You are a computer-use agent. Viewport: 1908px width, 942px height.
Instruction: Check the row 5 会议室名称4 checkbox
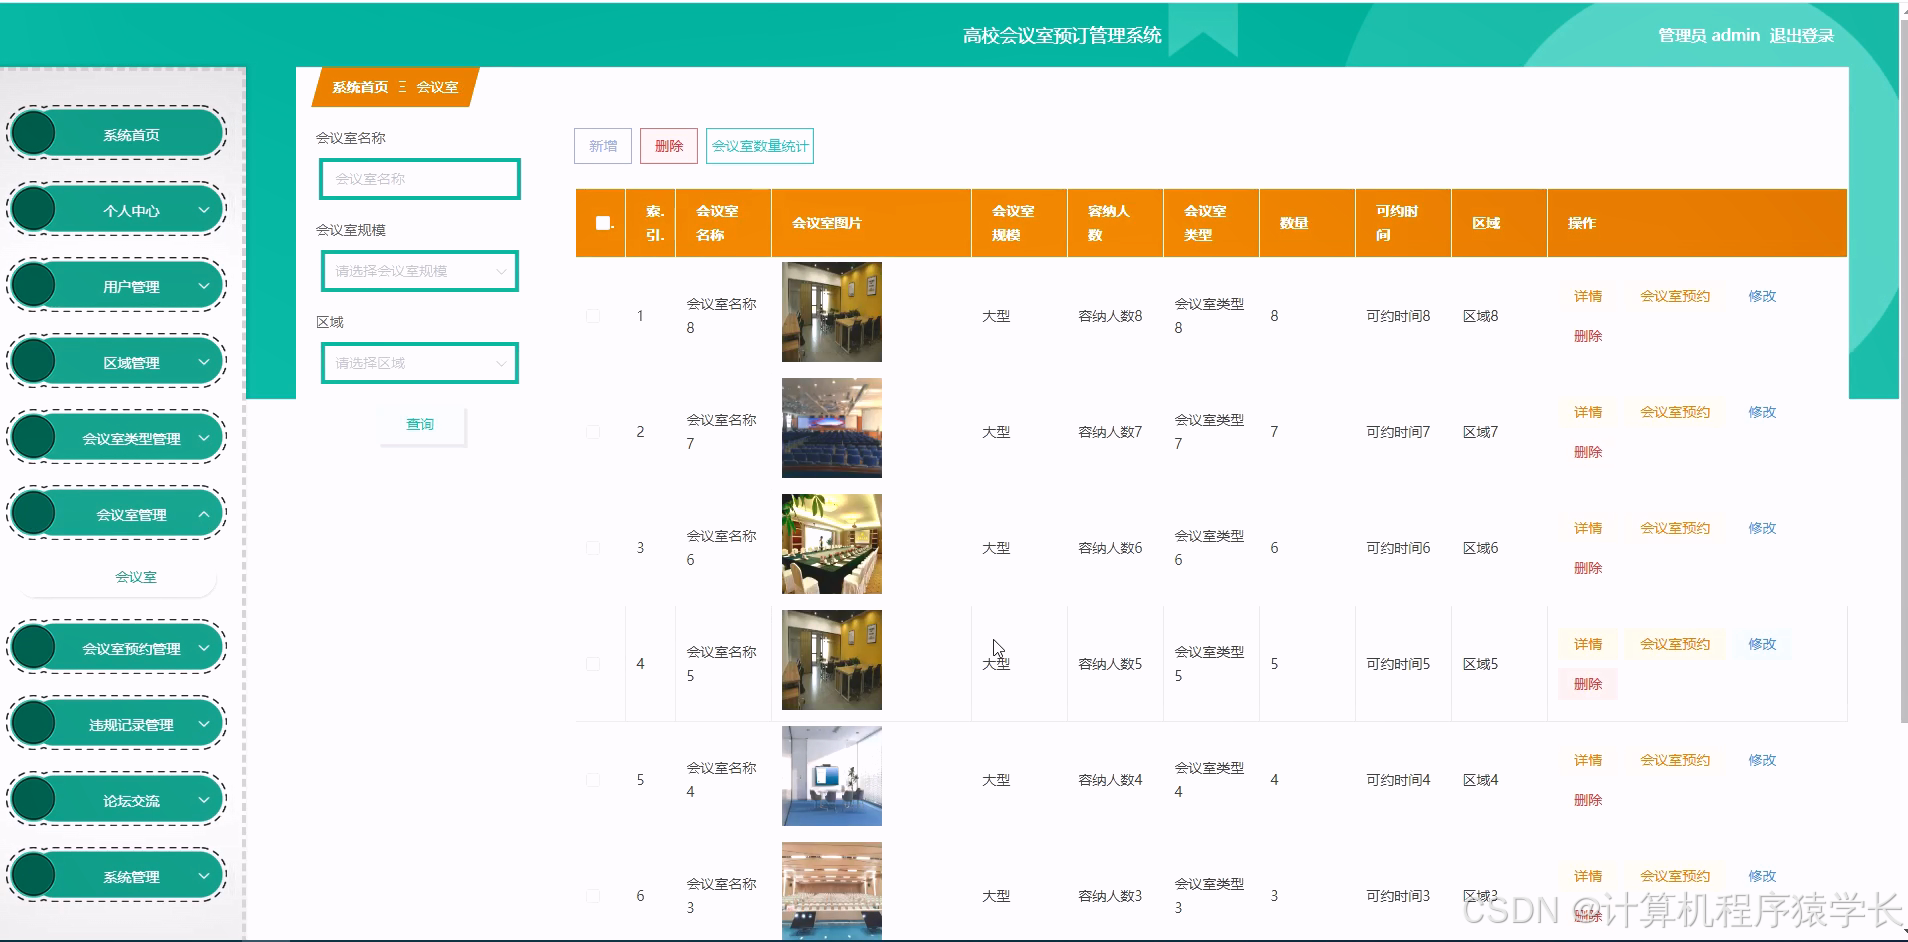click(x=593, y=780)
